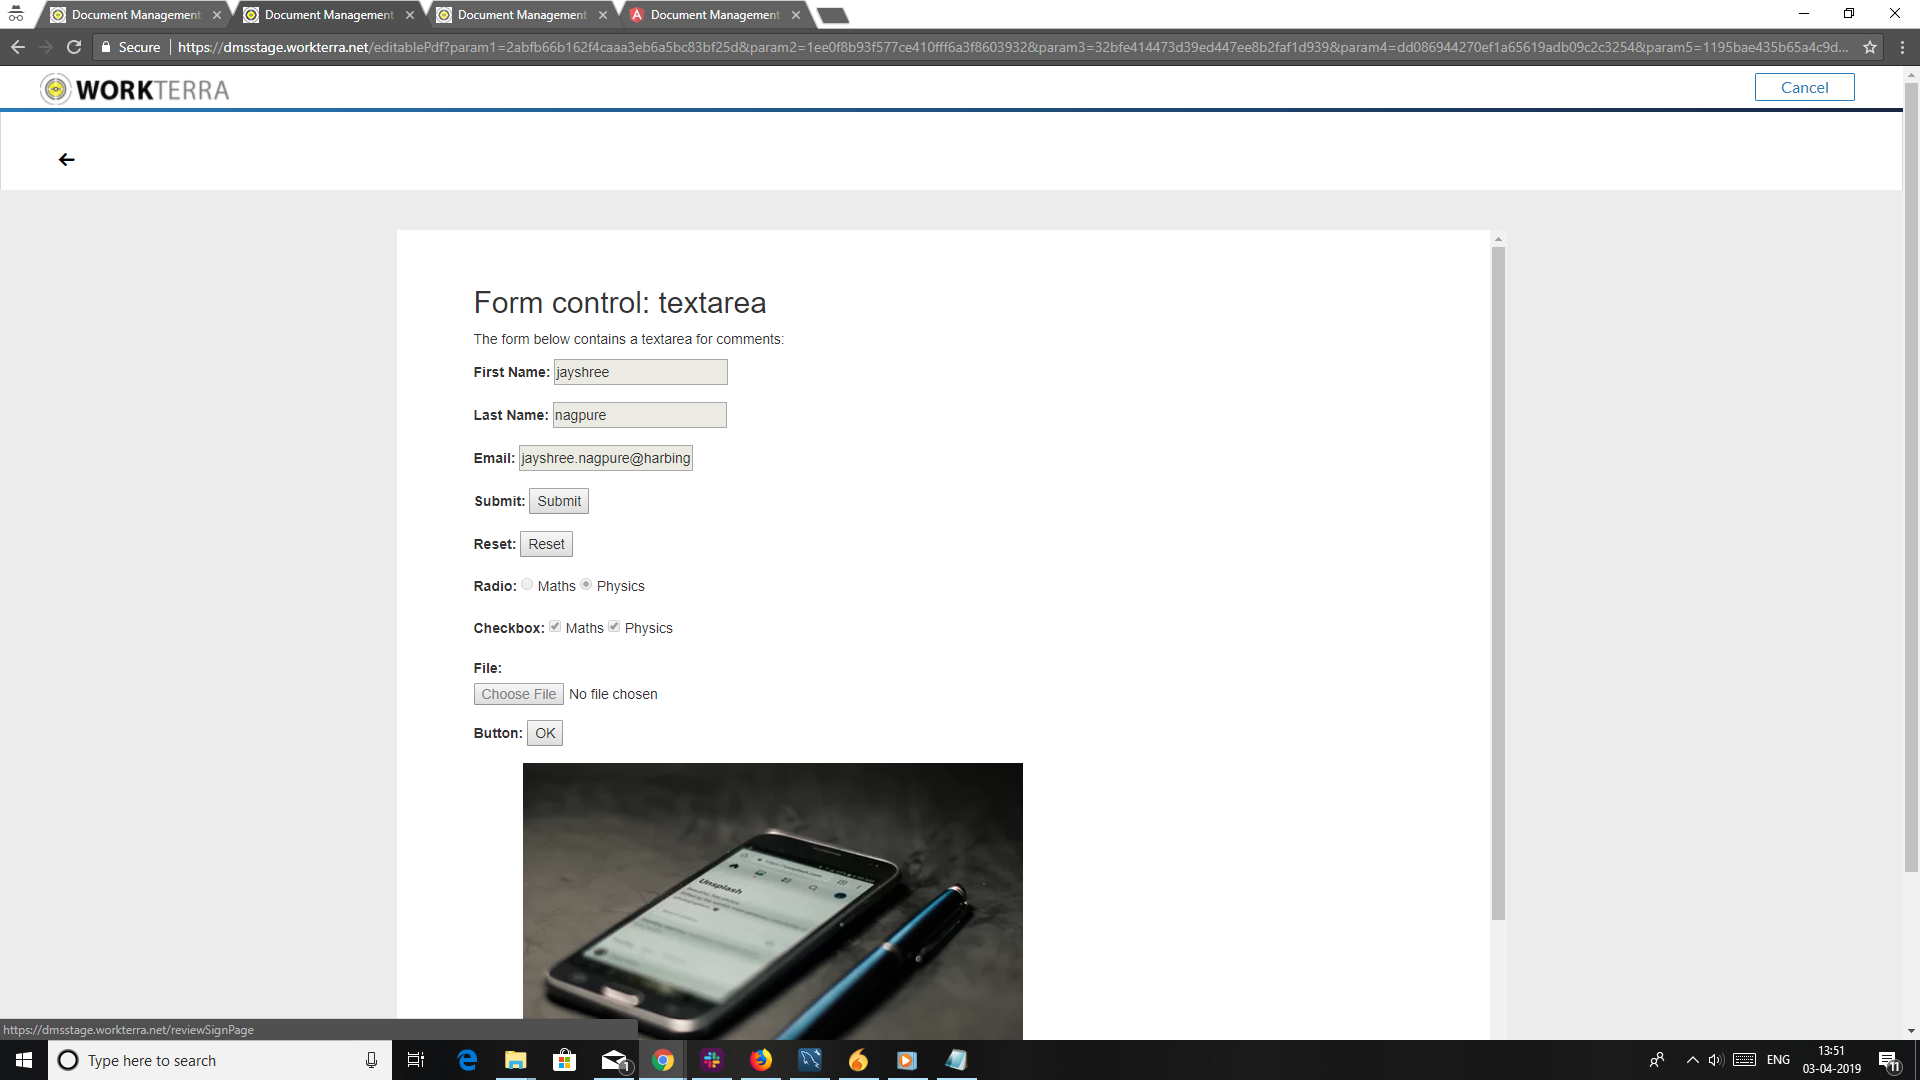Screen dimensions: 1920x1080
Task: Open the Windows Start menu
Action: (x=24, y=1060)
